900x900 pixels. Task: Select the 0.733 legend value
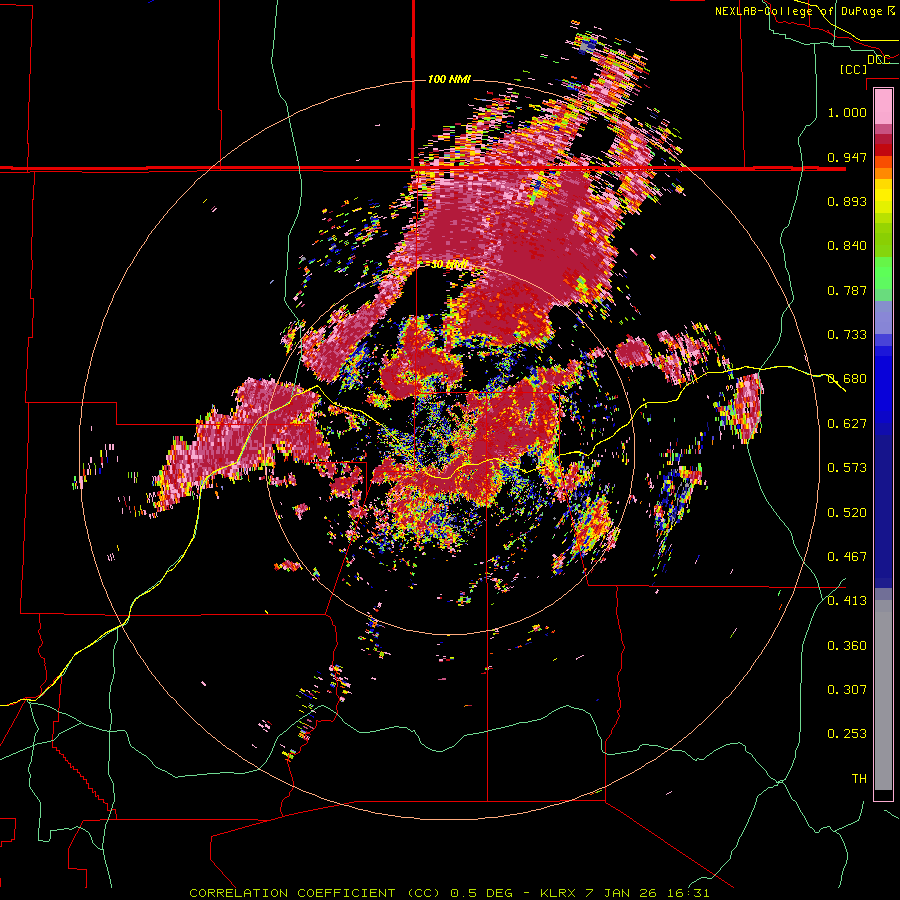847,335
